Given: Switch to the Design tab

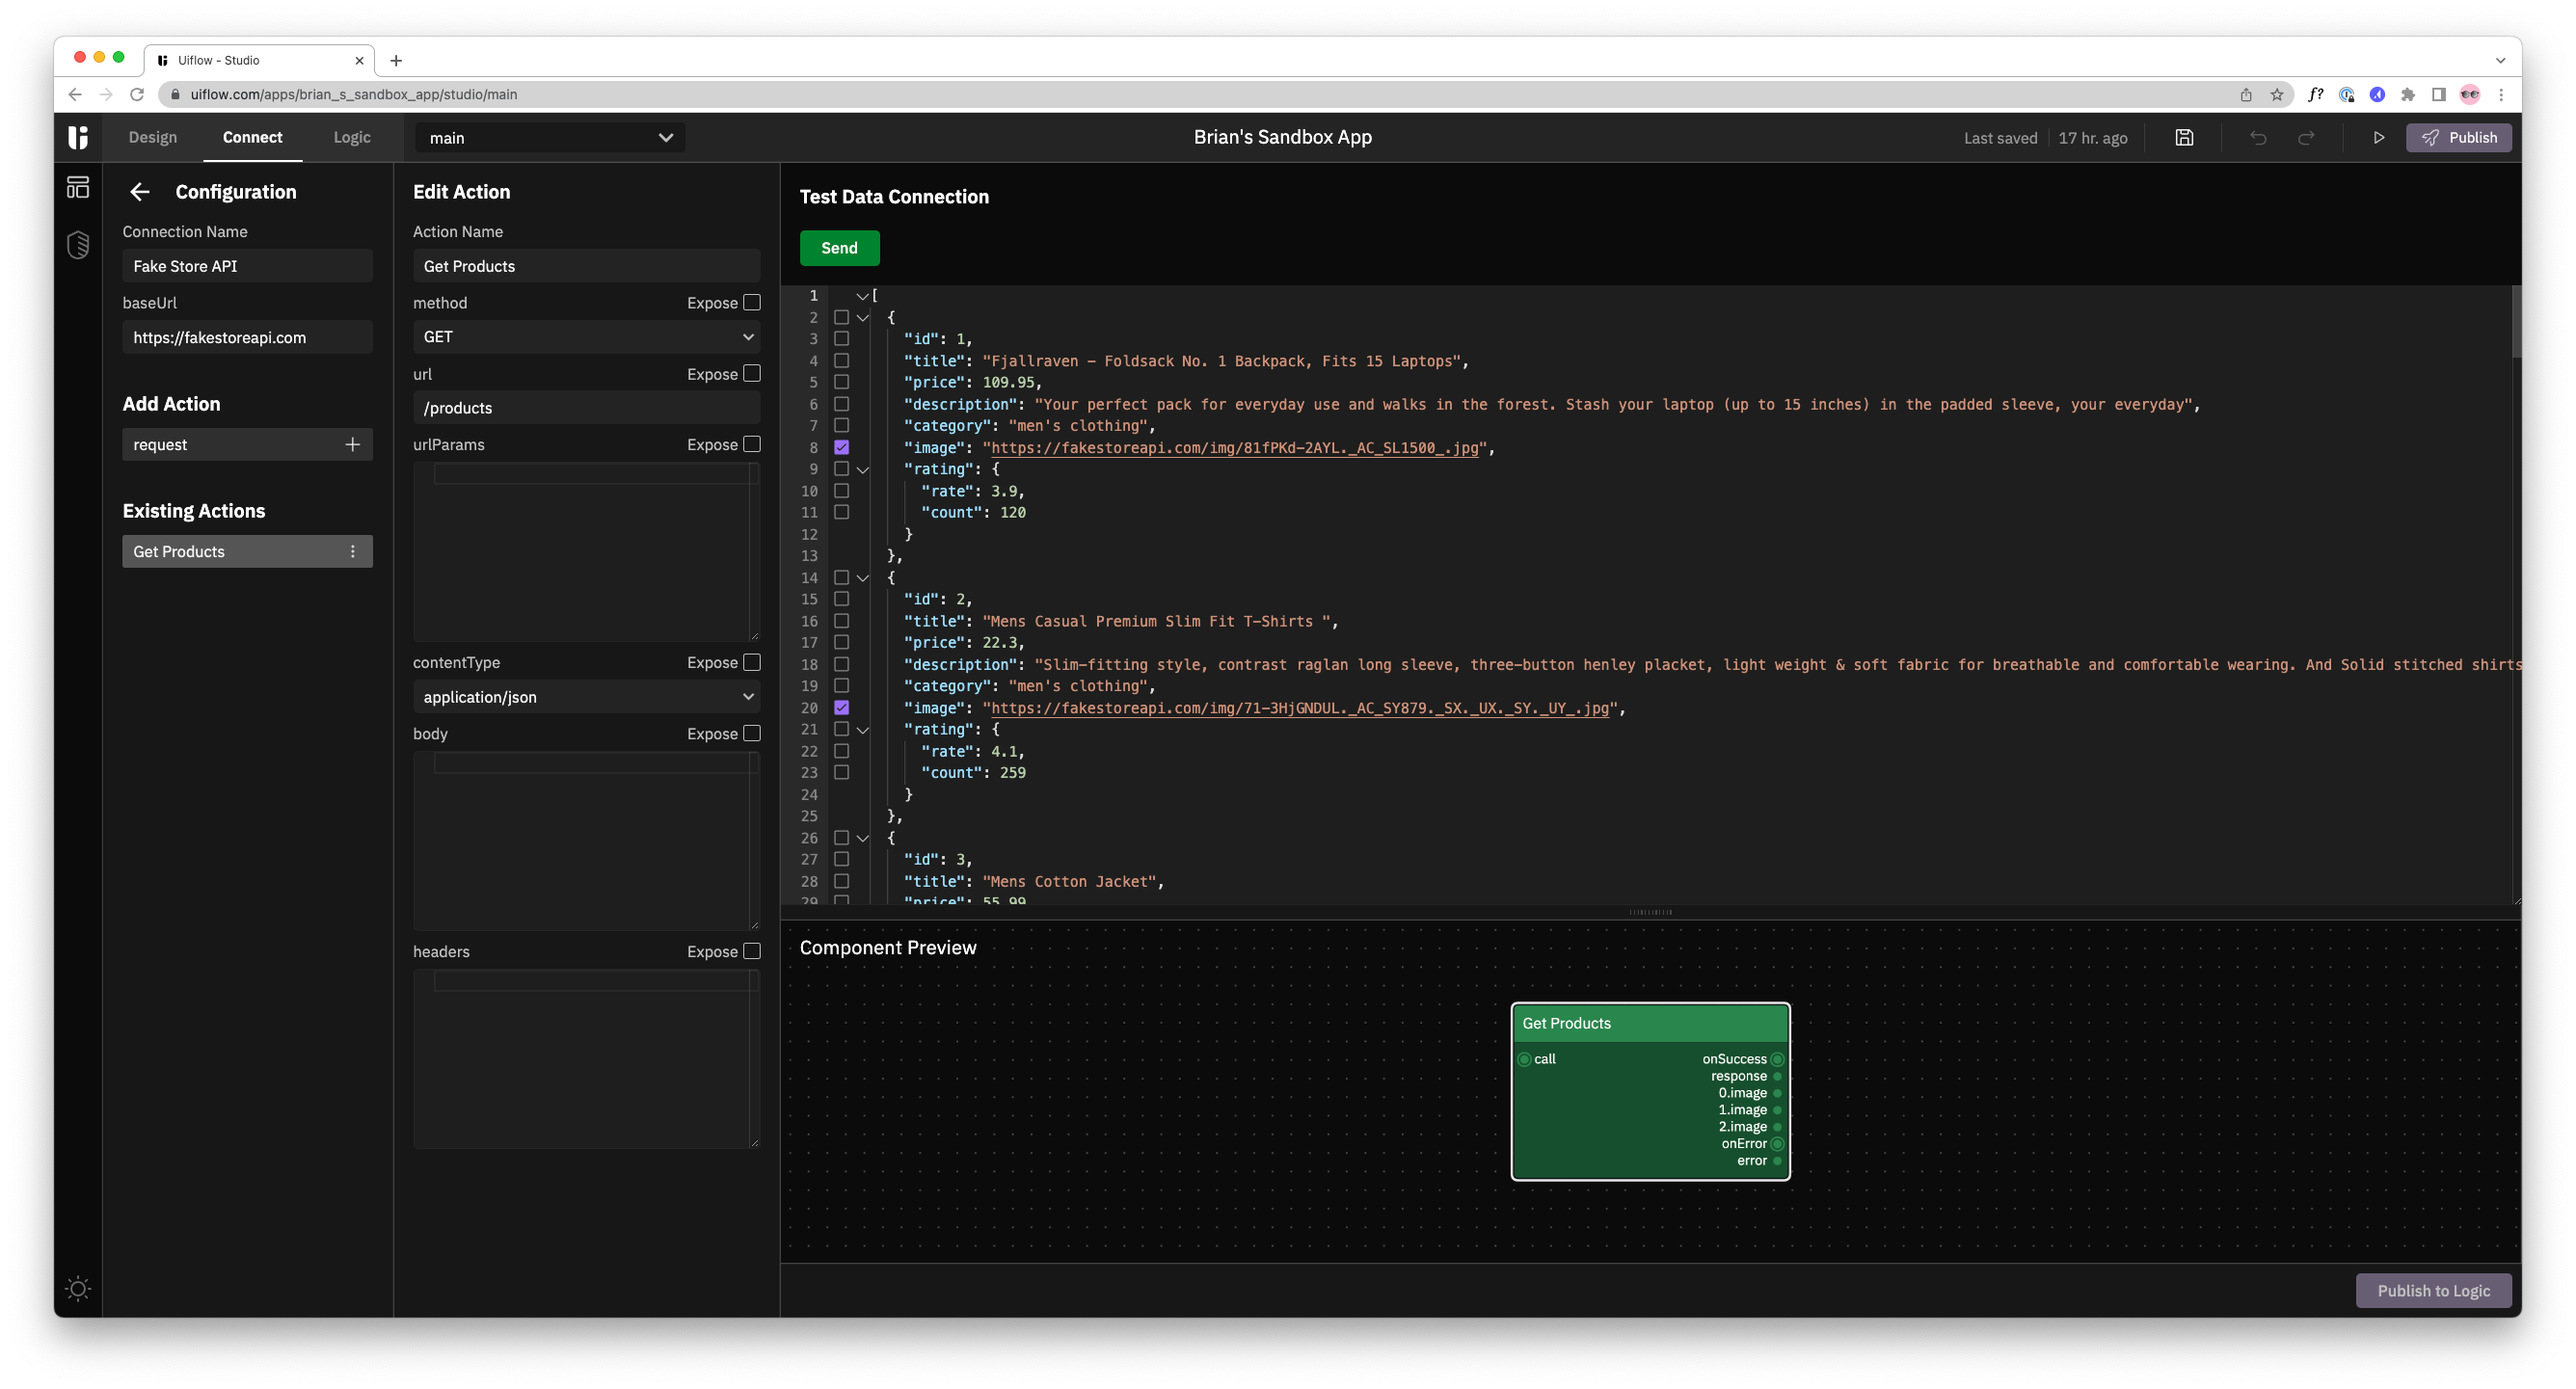Looking at the screenshot, I should [x=153, y=137].
